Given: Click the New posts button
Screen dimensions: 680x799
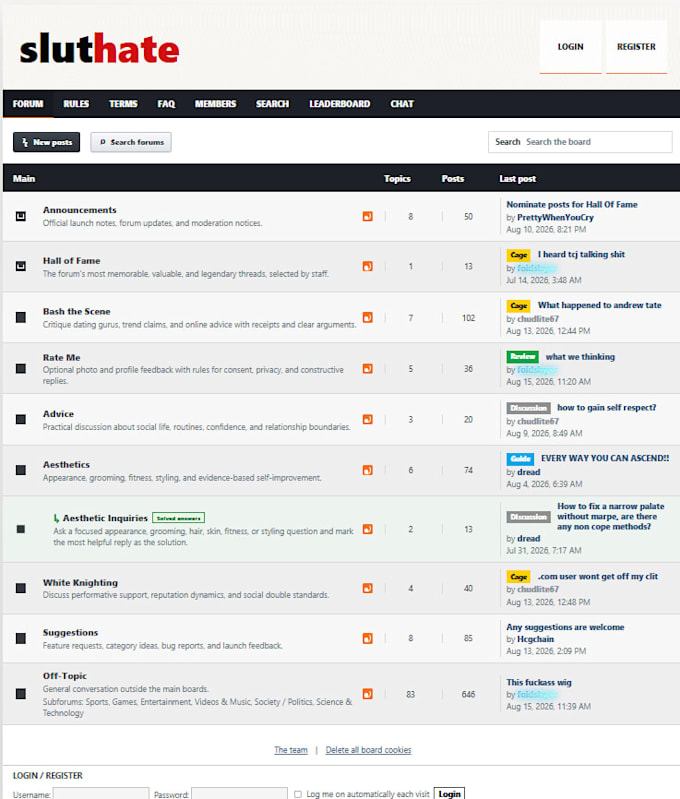Looking at the screenshot, I should [x=46, y=142].
